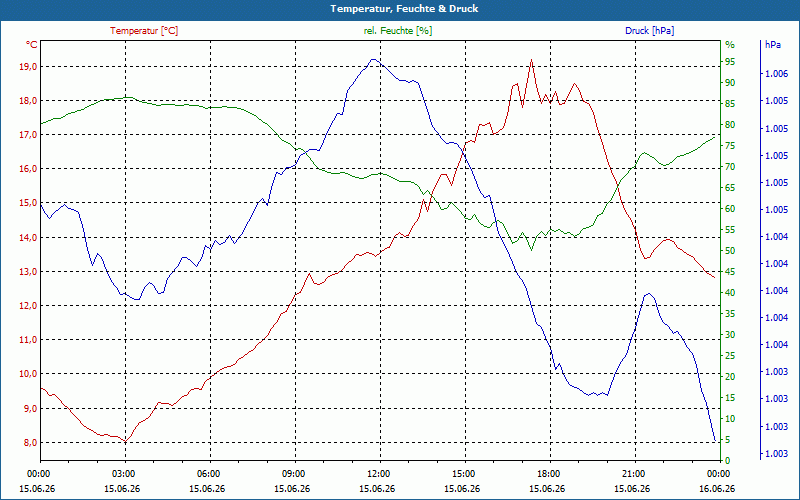800x500 pixels.
Task: Click the 70 humidity axis value
Action: click(x=730, y=167)
